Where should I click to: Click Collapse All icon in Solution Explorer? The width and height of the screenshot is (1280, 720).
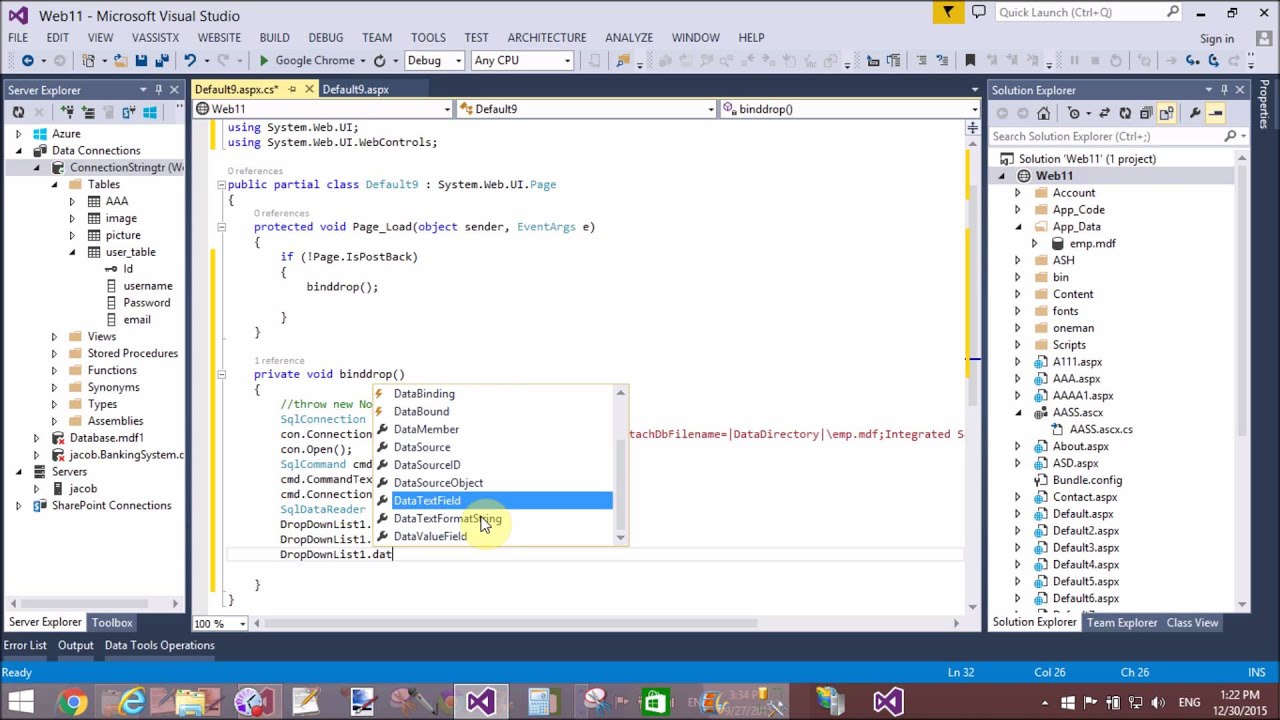point(1146,113)
